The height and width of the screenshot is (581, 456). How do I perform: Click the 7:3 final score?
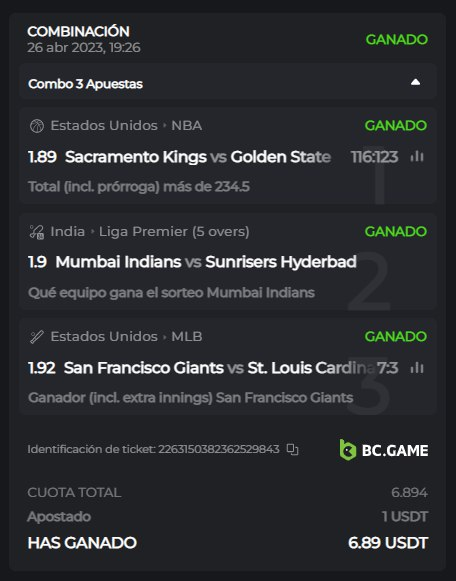(x=387, y=368)
